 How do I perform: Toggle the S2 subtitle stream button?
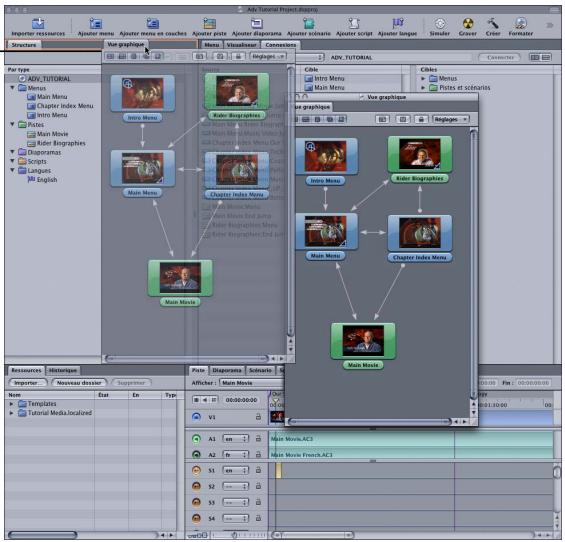tap(196, 486)
